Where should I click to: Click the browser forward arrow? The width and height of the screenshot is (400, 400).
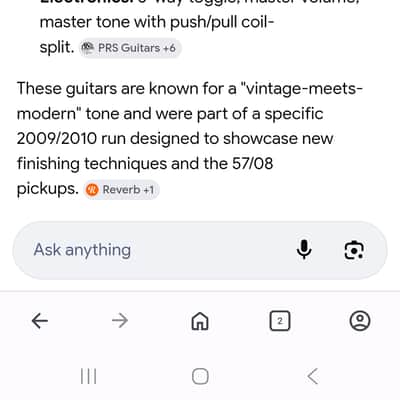(x=120, y=321)
